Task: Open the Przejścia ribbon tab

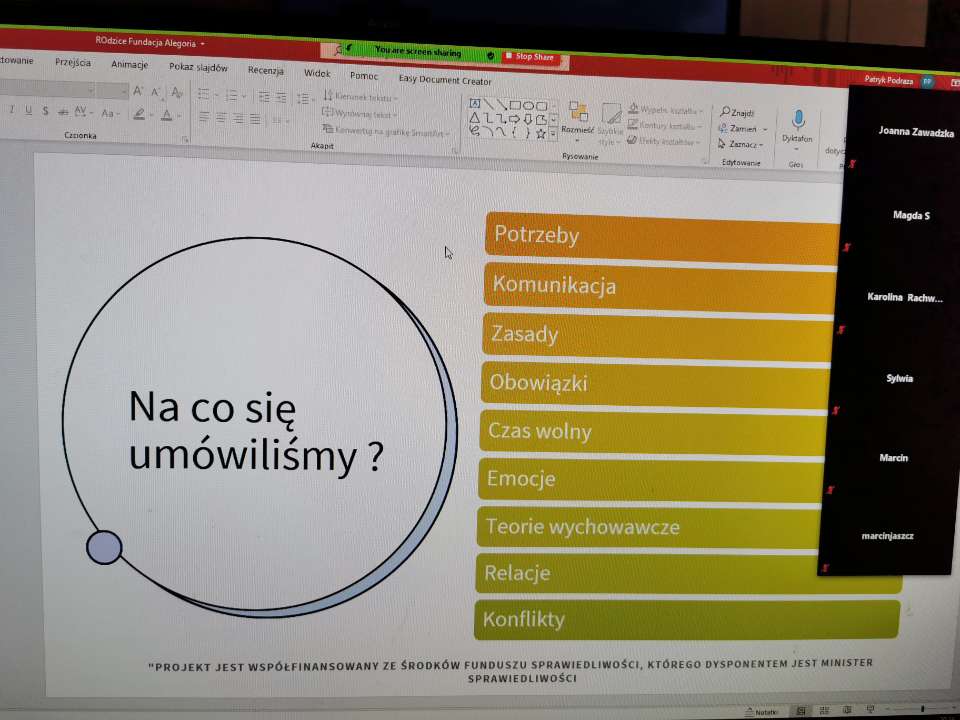Action: pyautogui.click(x=73, y=62)
